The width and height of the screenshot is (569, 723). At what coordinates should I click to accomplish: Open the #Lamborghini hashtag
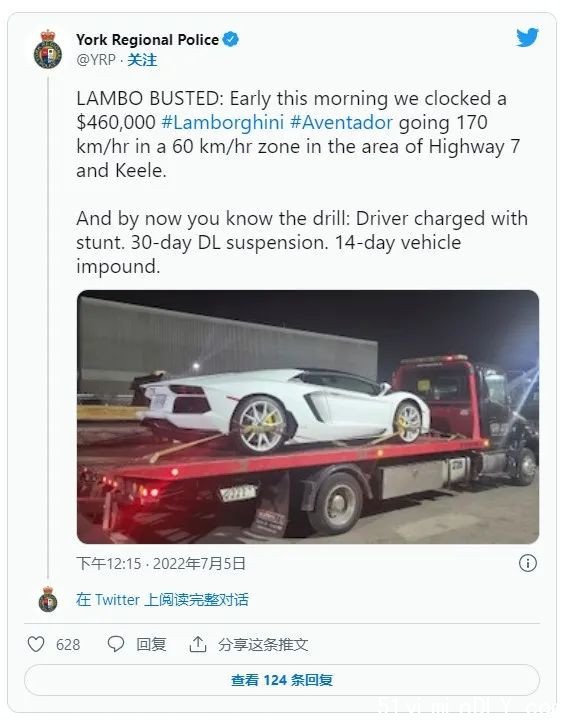click(222, 123)
